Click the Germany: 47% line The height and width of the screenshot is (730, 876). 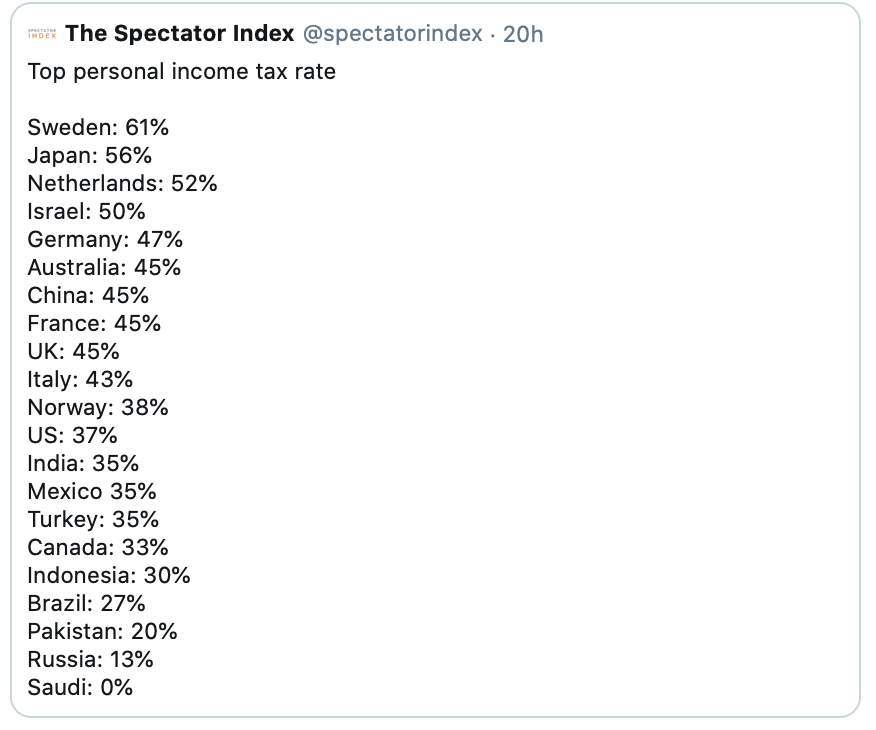click(x=105, y=240)
